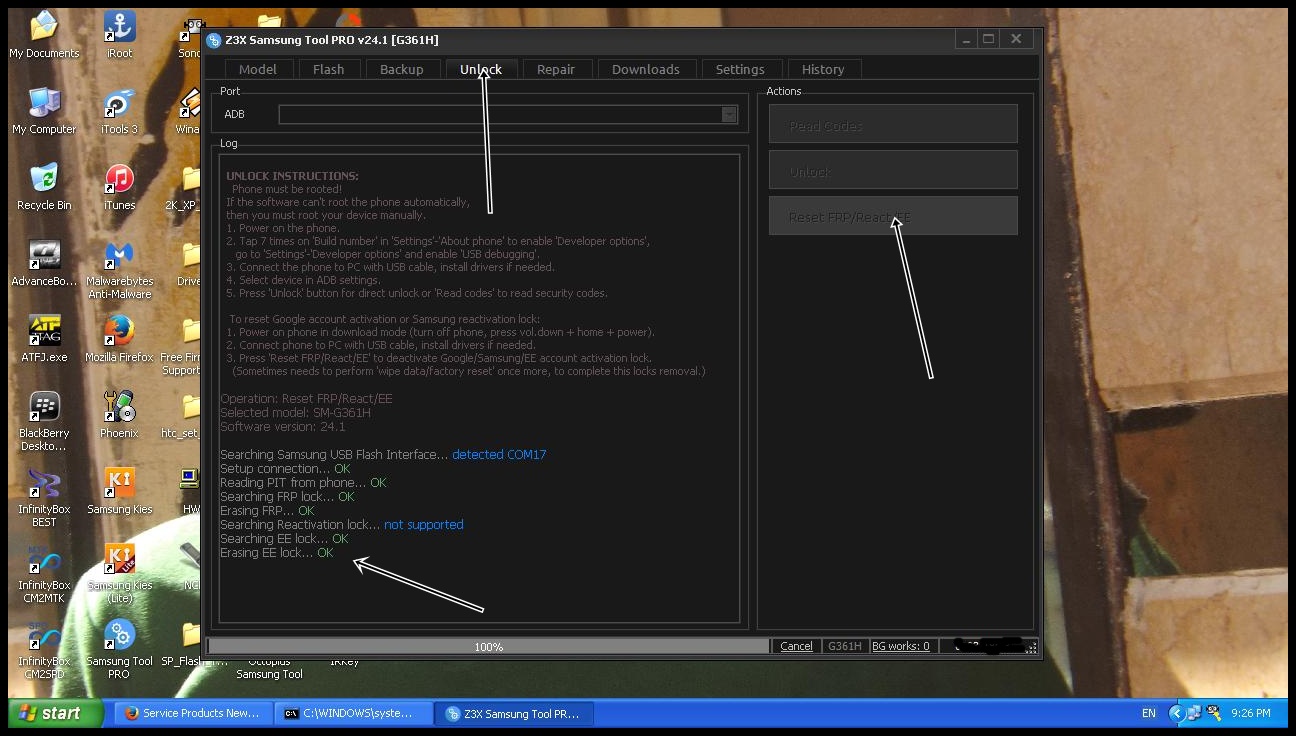Click the G361H model status label
Viewport: 1296px width, 736px height.
click(845, 646)
